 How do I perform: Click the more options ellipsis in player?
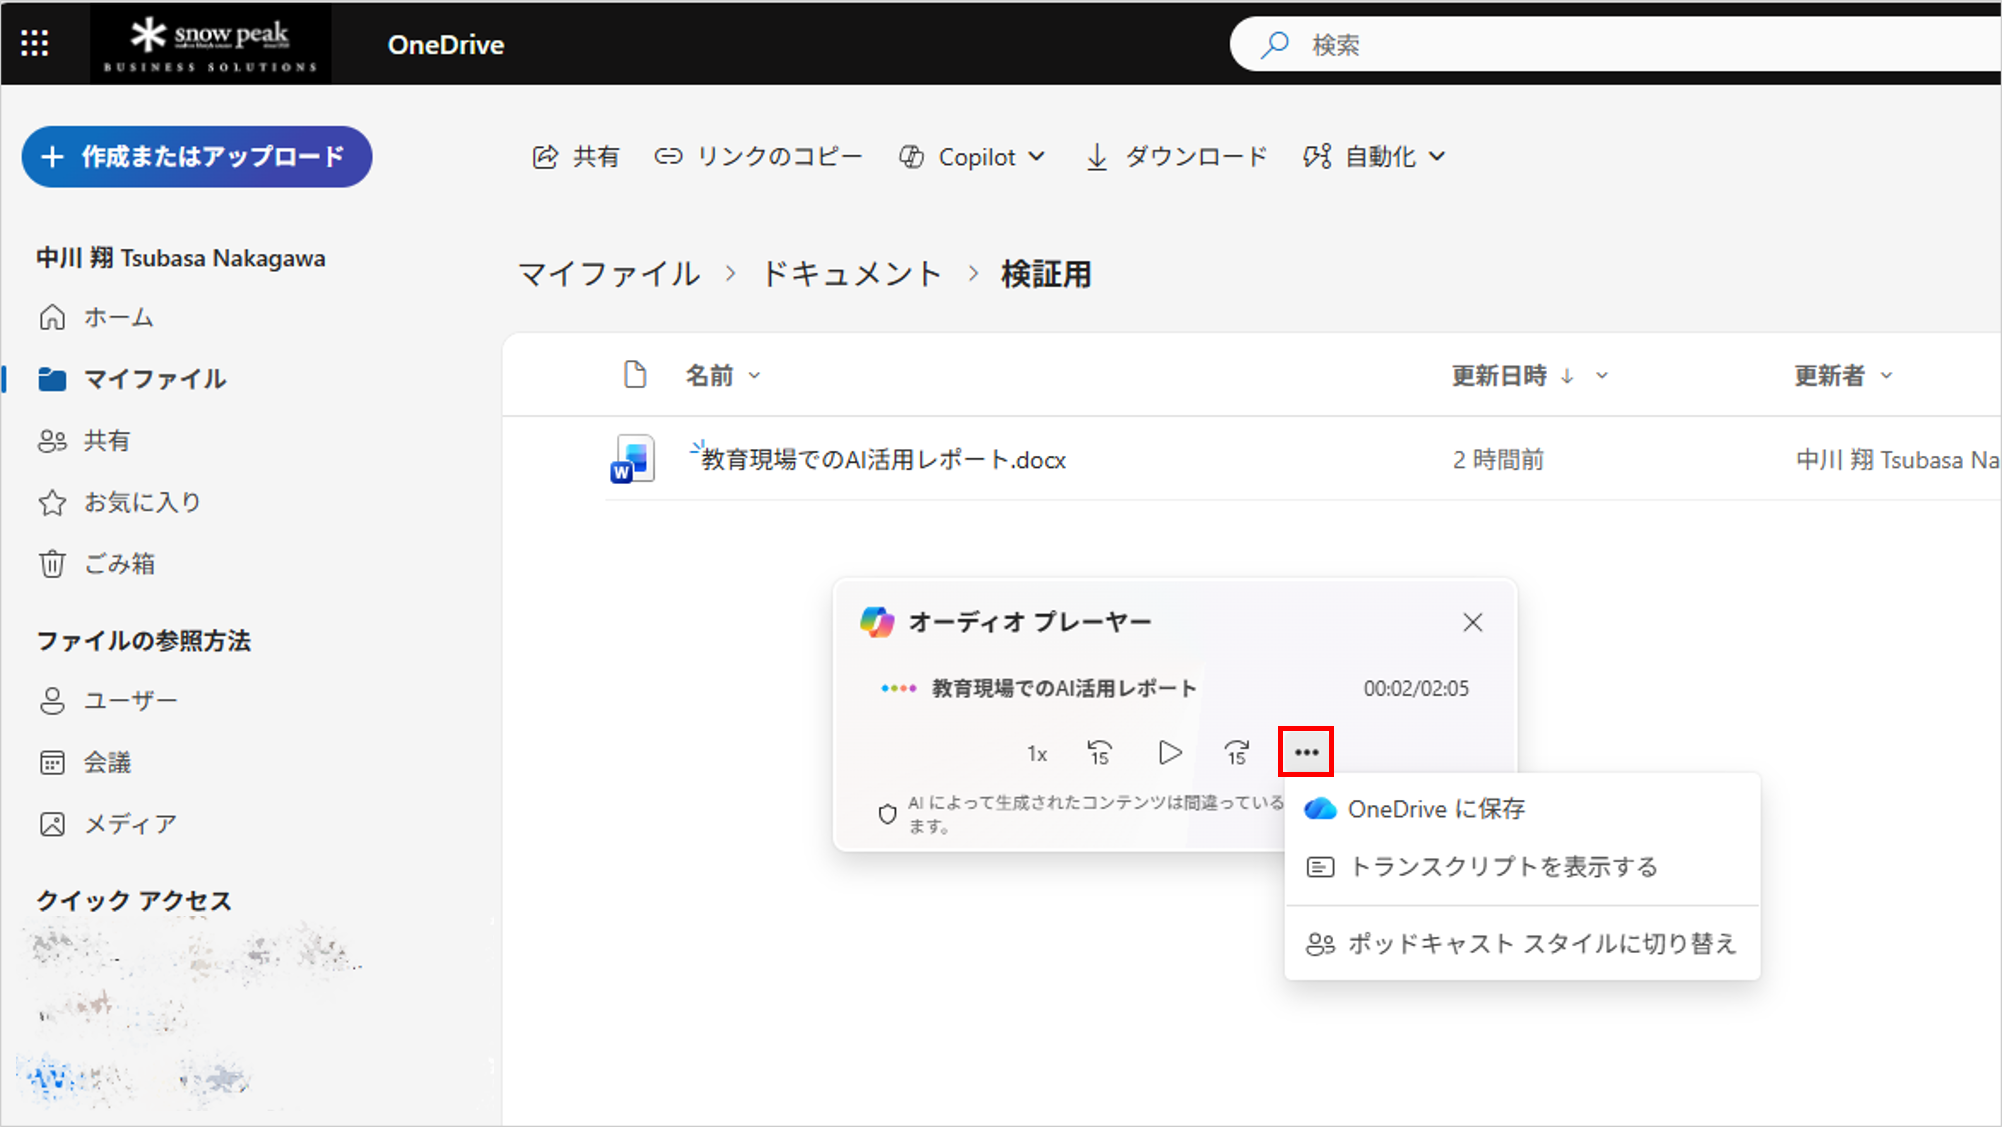click(x=1306, y=752)
